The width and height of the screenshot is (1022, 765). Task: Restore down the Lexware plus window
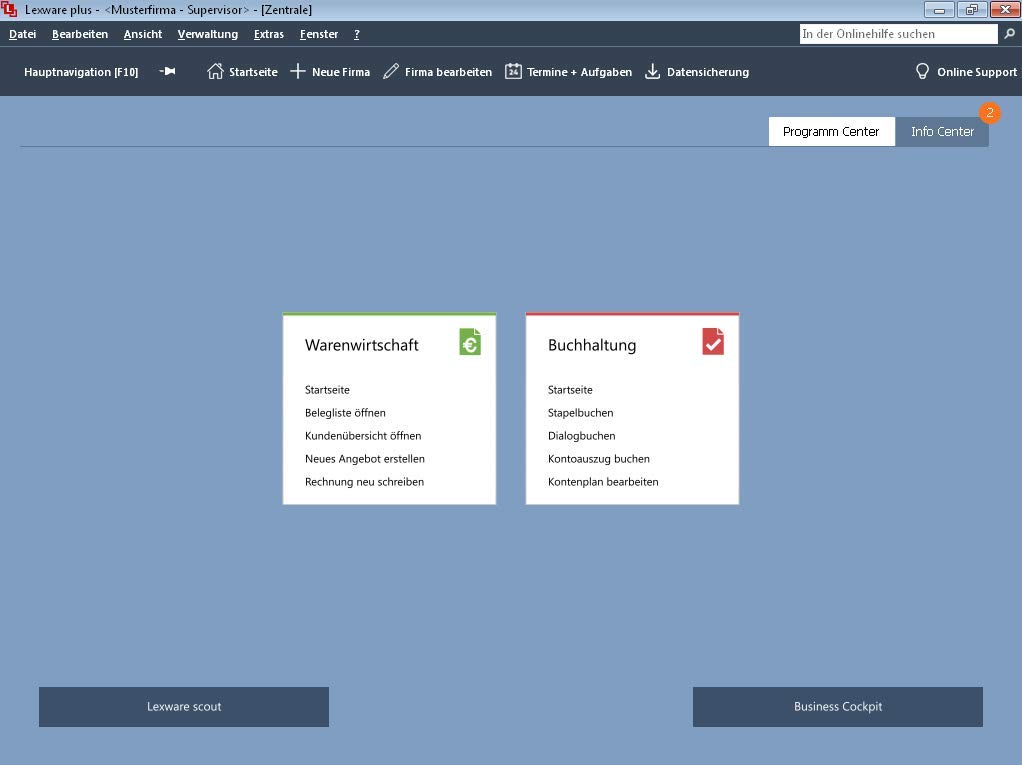pos(972,10)
